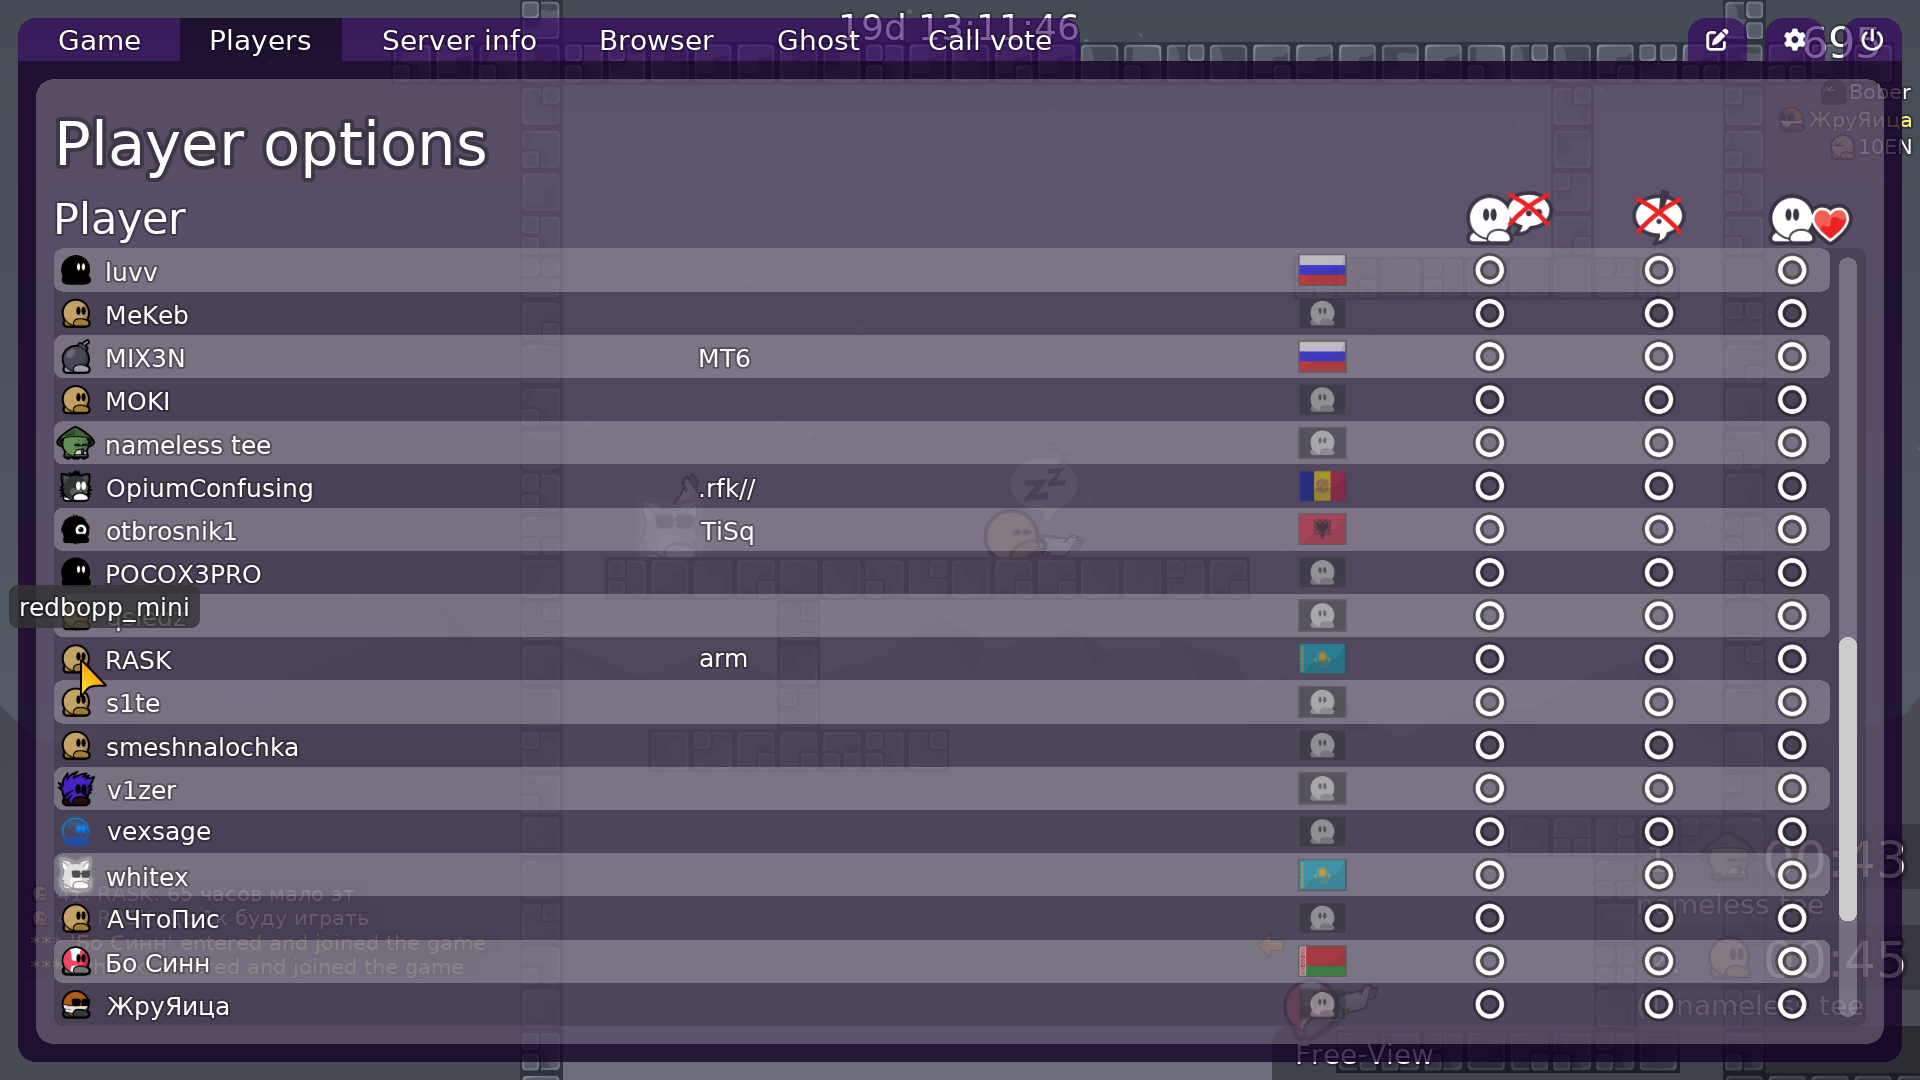Image resolution: width=1920 pixels, height=1080 pixels.
Task: Click the Moldova flag in OpiumConfusing's row
Action: coord(1322,486)
